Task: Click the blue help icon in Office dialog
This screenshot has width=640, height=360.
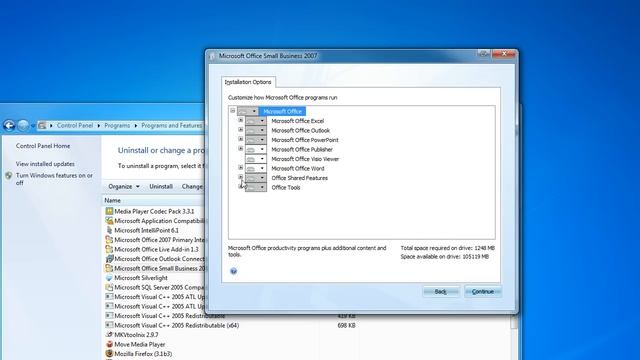Action: coord(233,271)
